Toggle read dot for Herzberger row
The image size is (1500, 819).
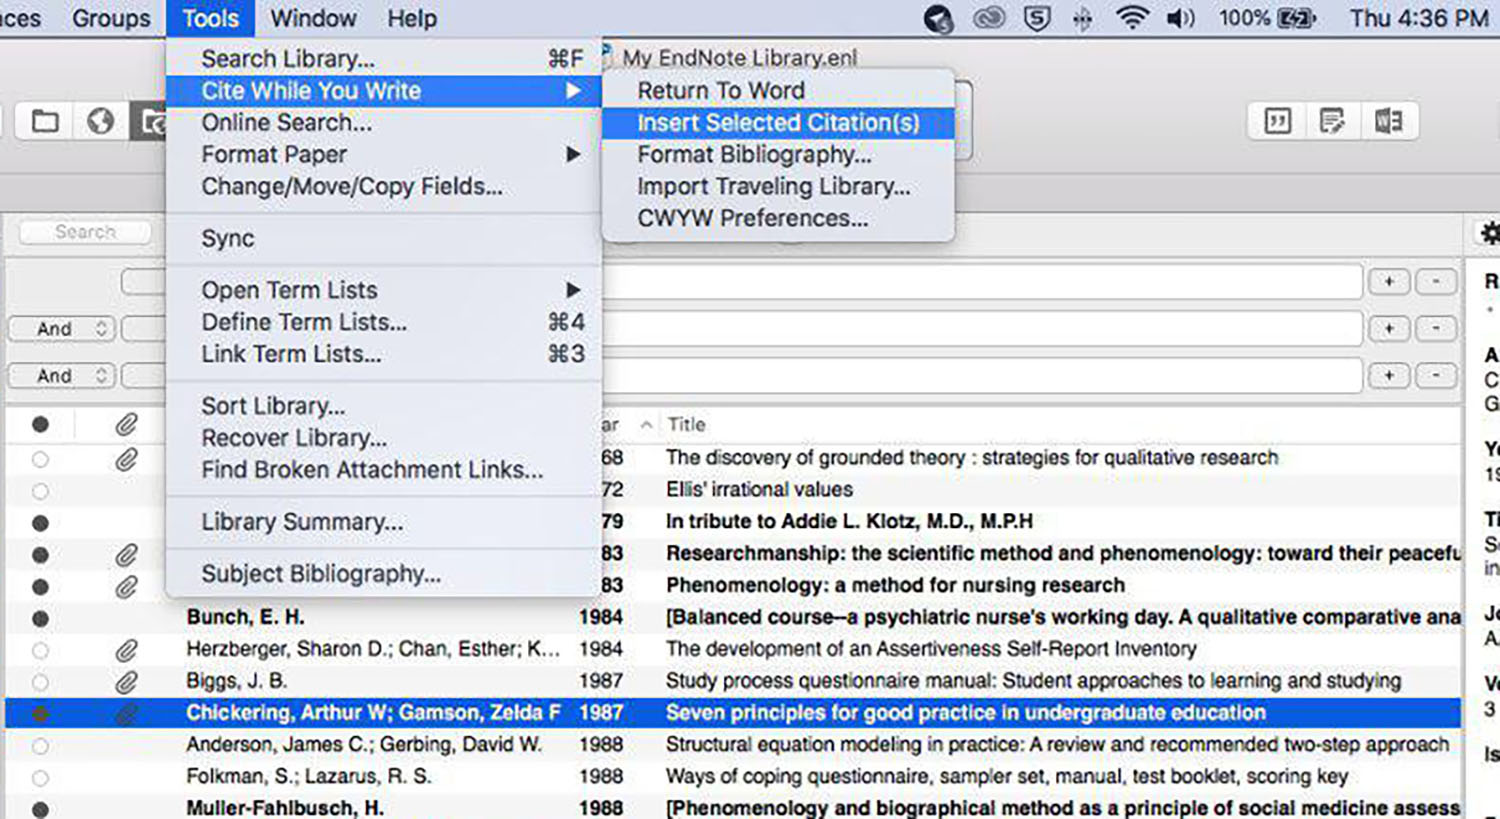click(40, 651)
